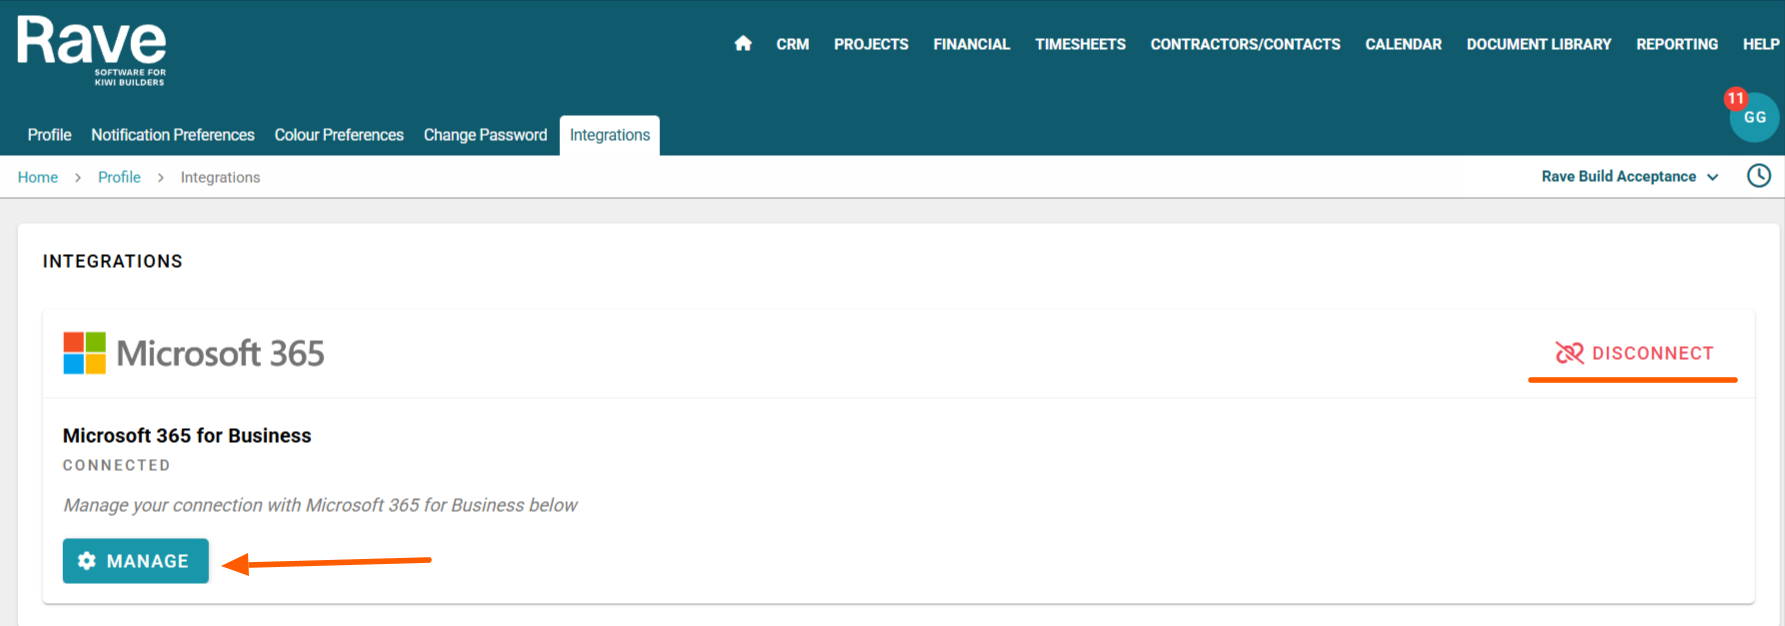
Task: Open the Financial menu
Action: (971, 44)
